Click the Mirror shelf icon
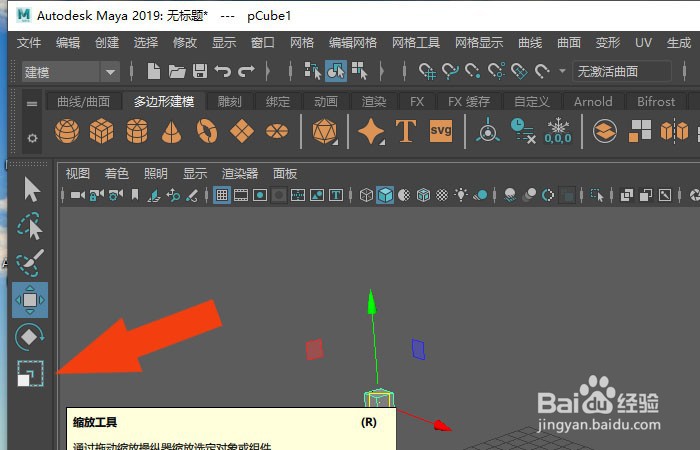This screenshot has height=450, width=700. point(675,131)
